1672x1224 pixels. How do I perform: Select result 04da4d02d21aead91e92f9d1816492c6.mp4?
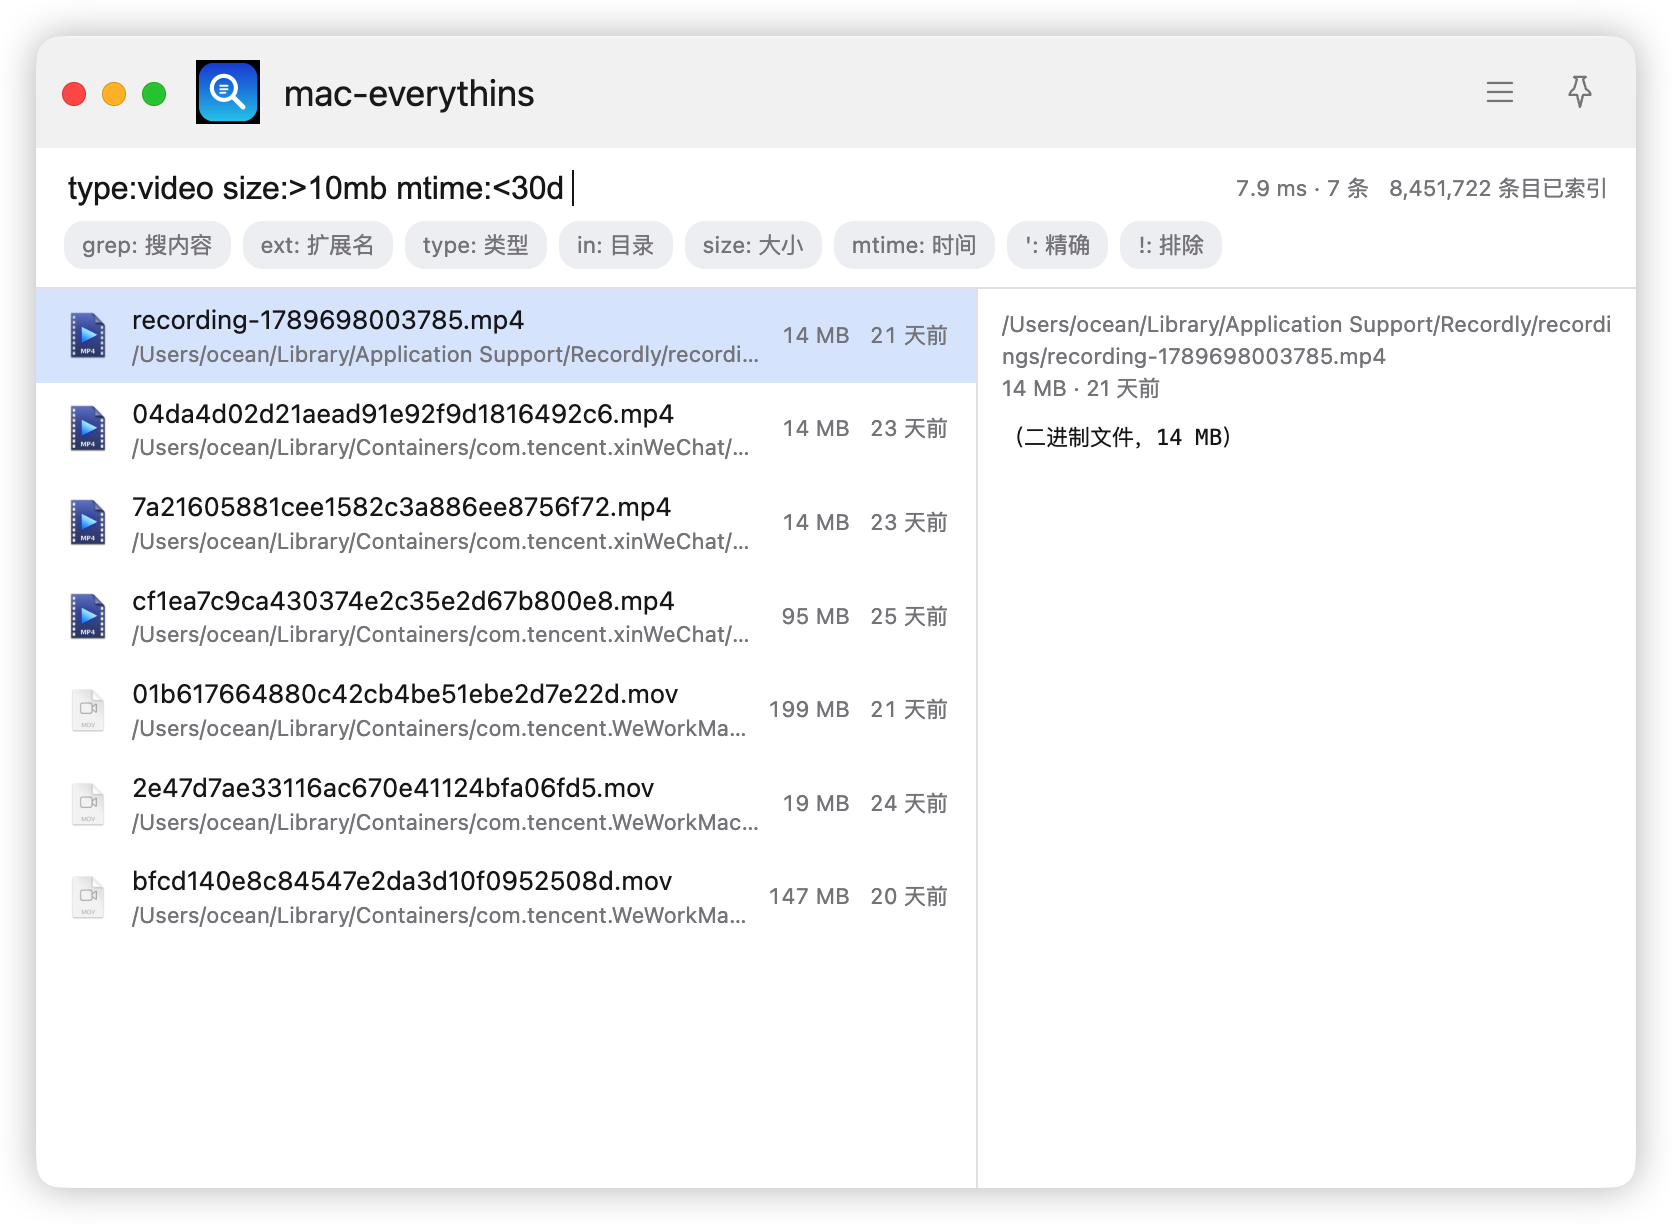pyautogui.click(x=506, y=429)
